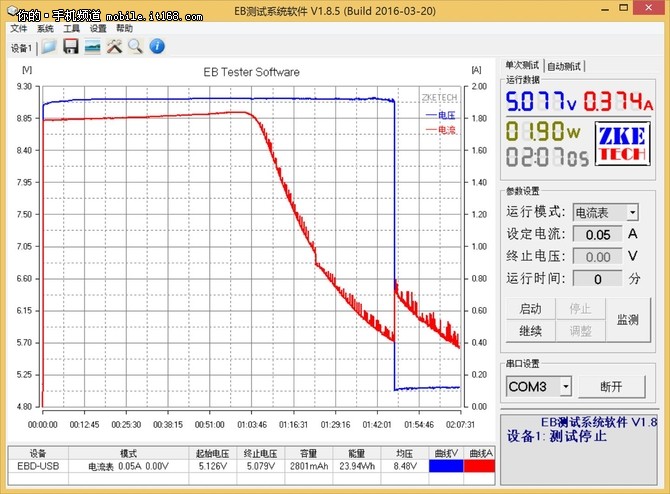Click the 监测 monitor button
This screenshot has width=670, height=494.
coord(628,320)
